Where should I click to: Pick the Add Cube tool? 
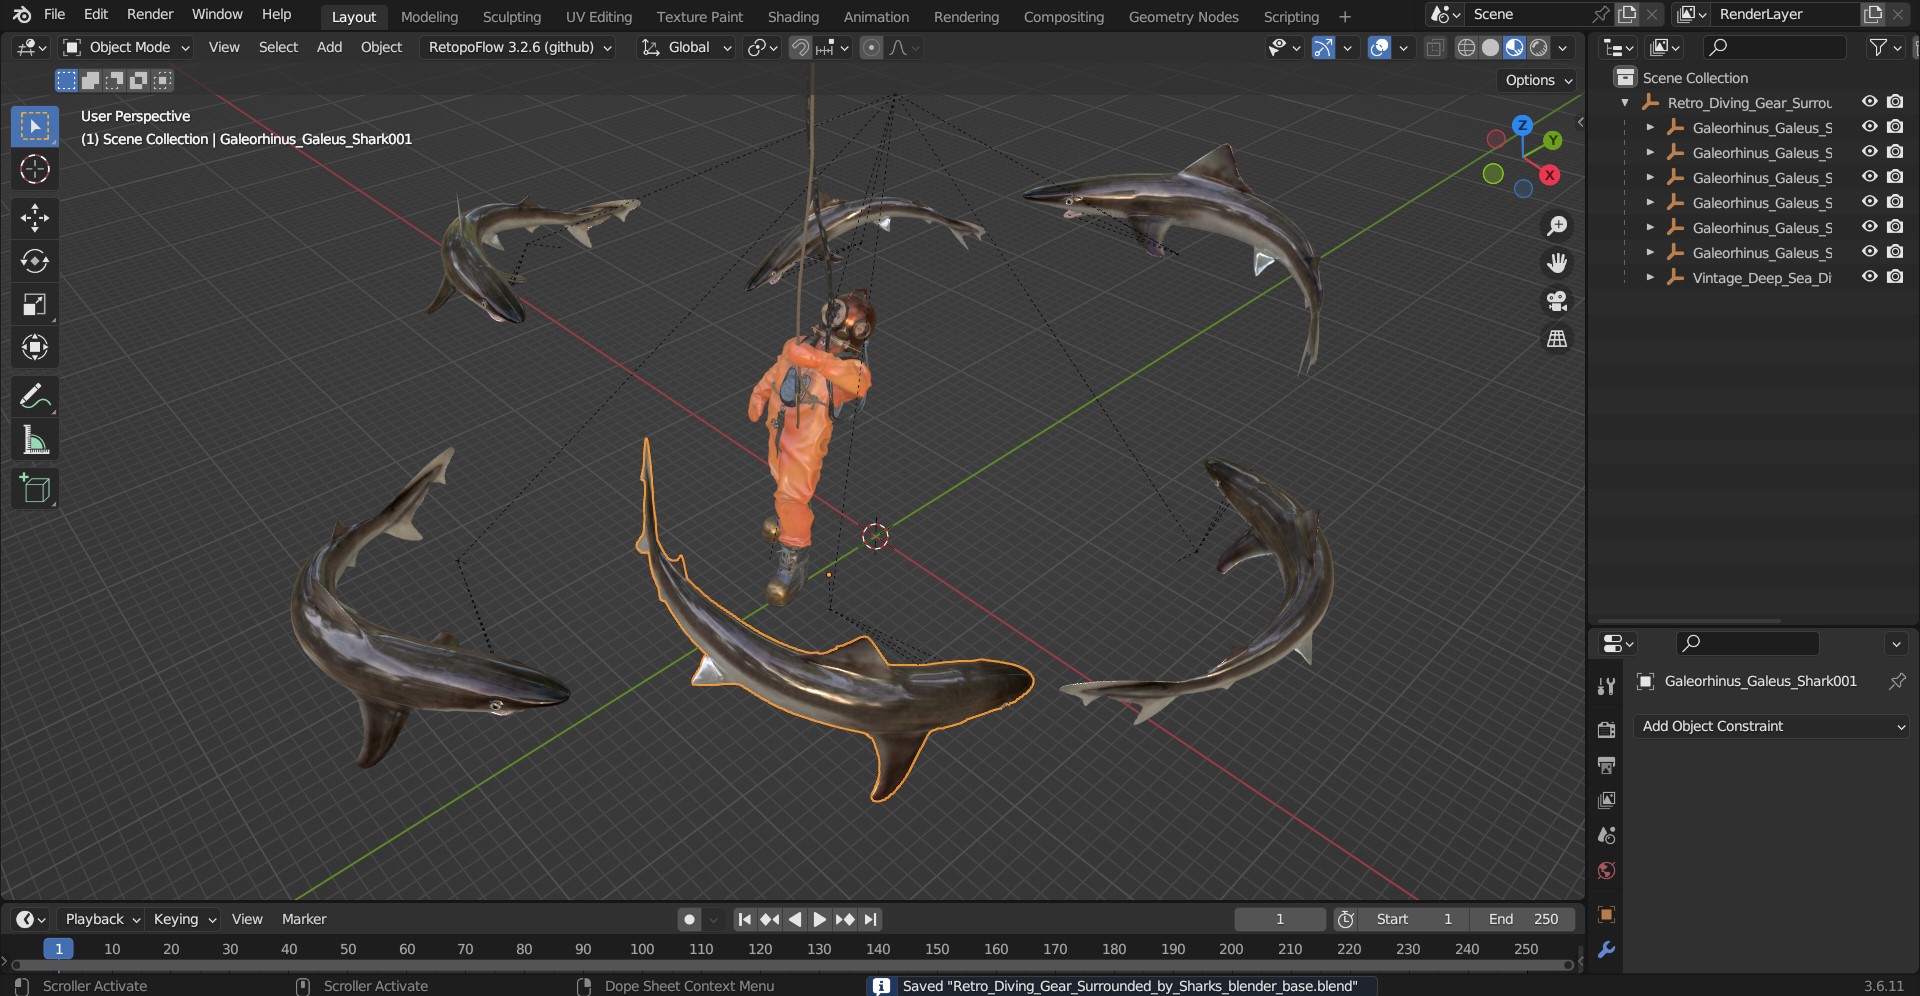point(35,488)
